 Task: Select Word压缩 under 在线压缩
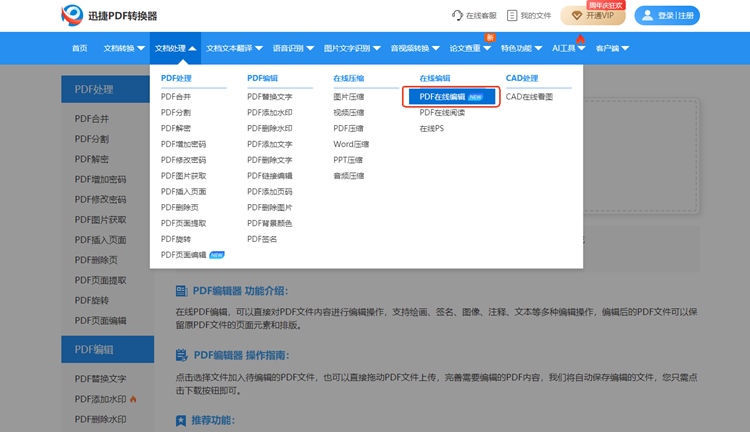351,144
